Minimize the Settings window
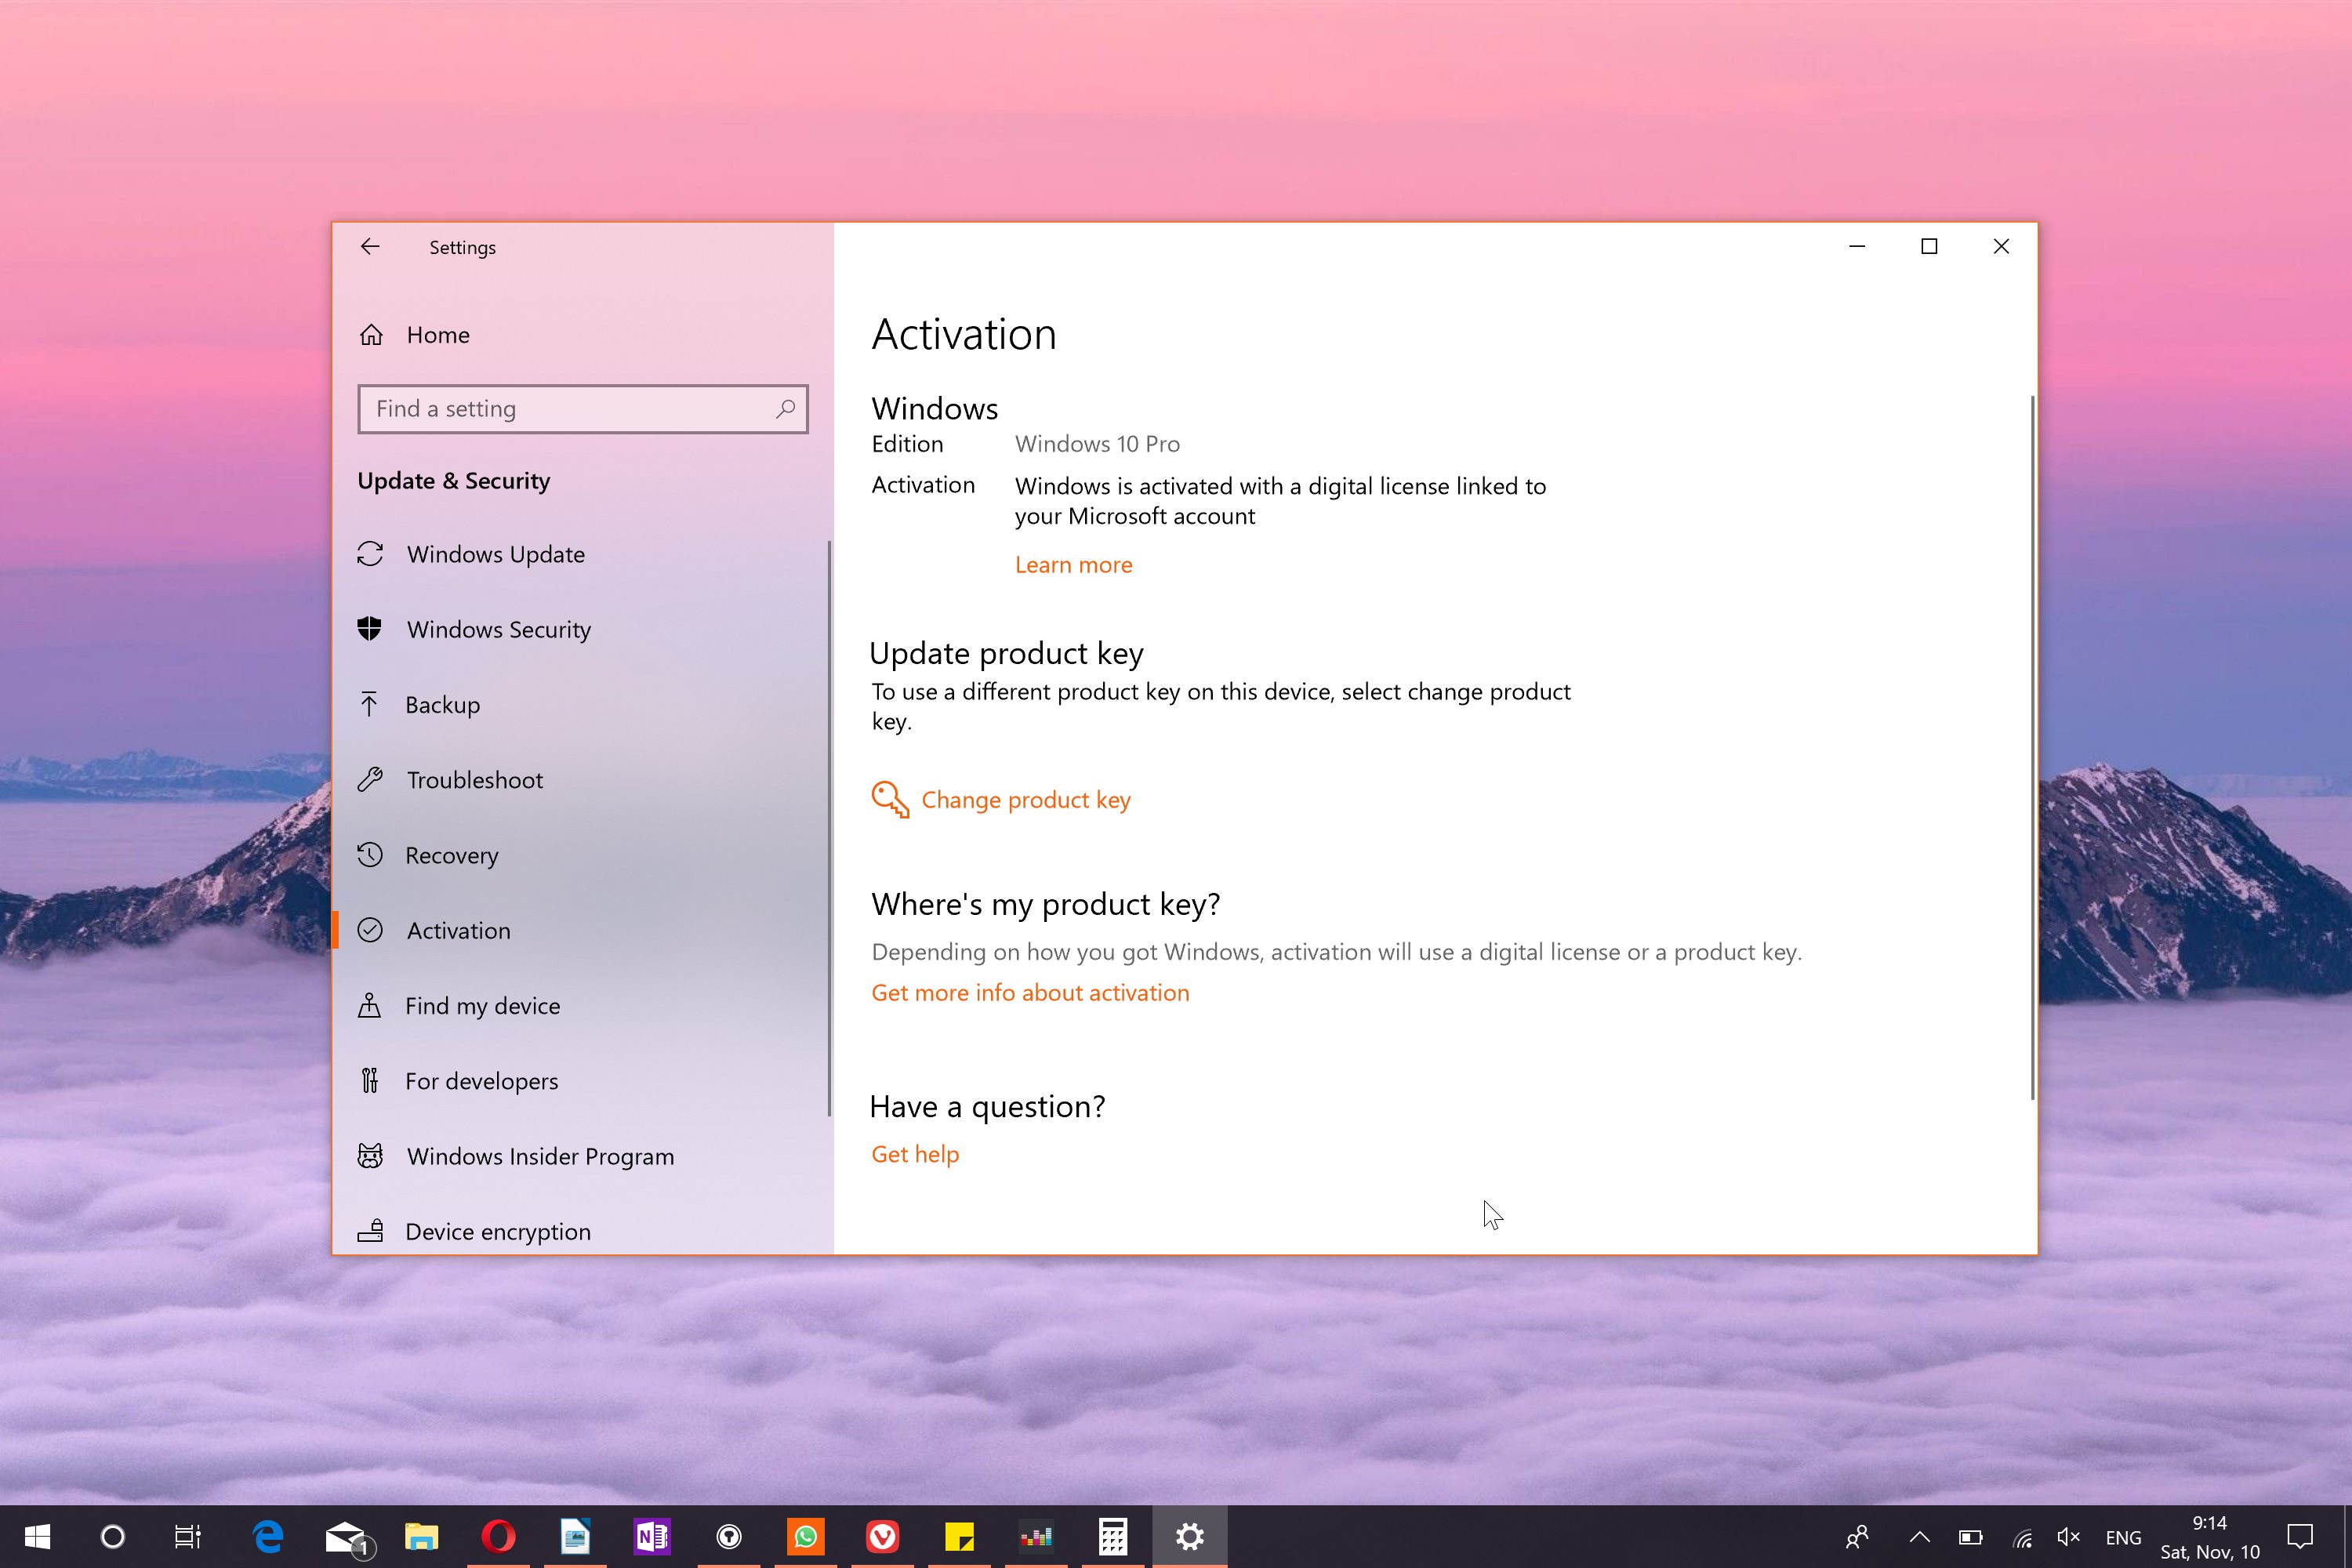The image size is (2352, 1568). click(x=1857, y=246)
